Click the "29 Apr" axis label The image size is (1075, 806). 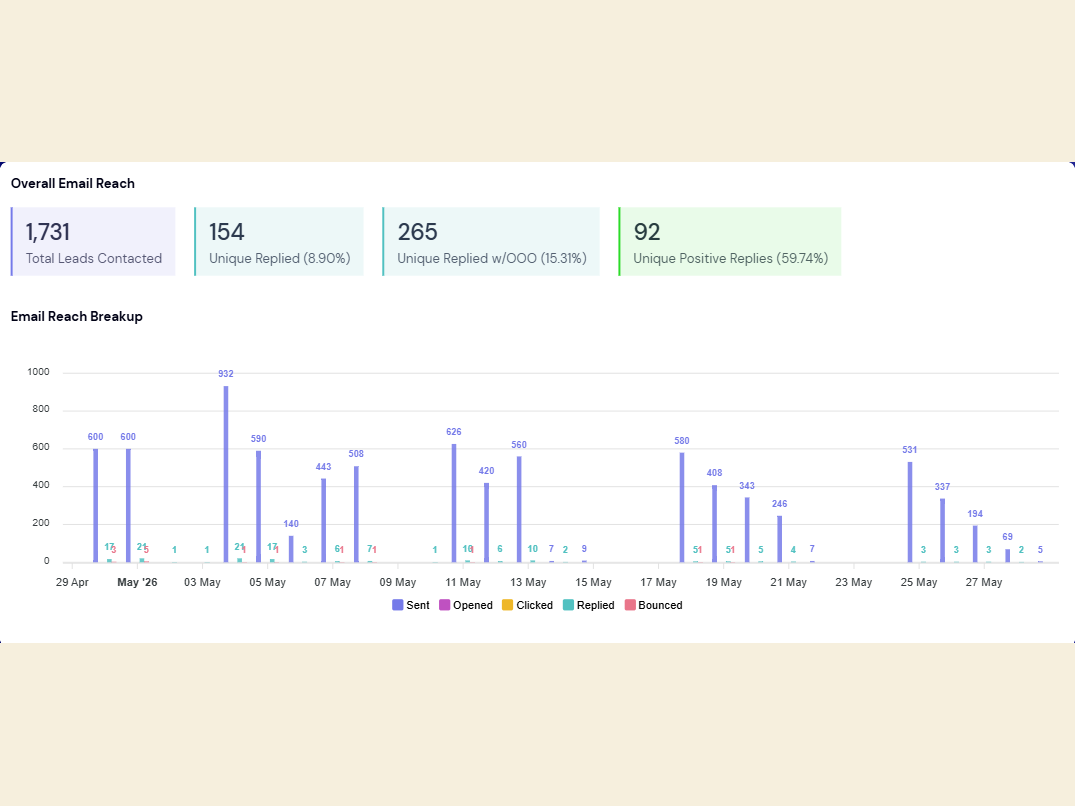[x=72, y=583]
